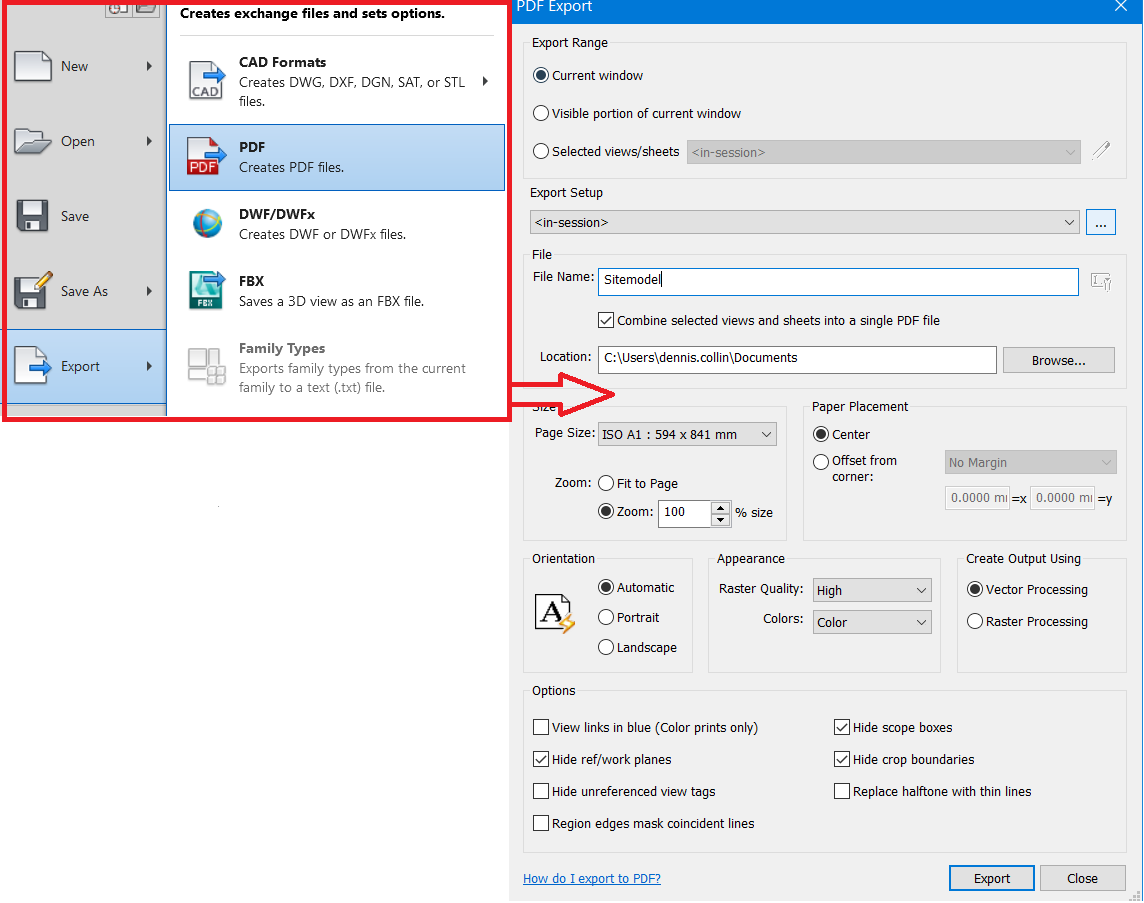Click the Save floppy disk icon

coord(32,216)
